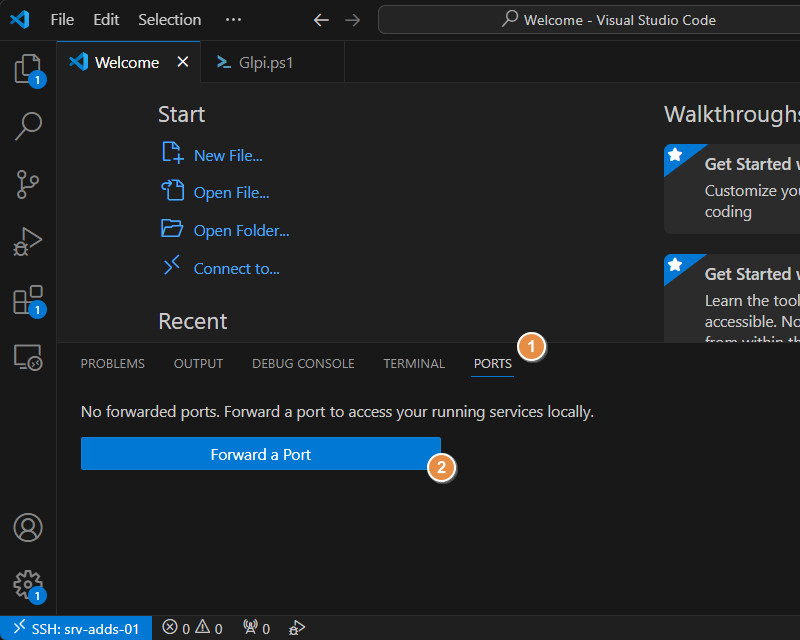Open the Accounts menu icon
Screen dimensions: 800x640
point(28,528)
